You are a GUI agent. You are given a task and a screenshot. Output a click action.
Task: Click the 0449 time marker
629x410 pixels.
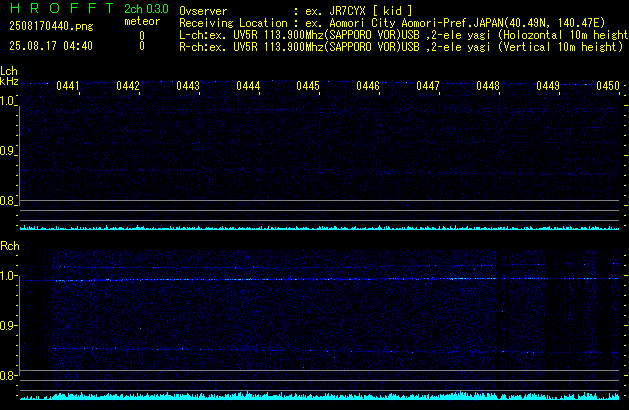(x=548, y=86)
